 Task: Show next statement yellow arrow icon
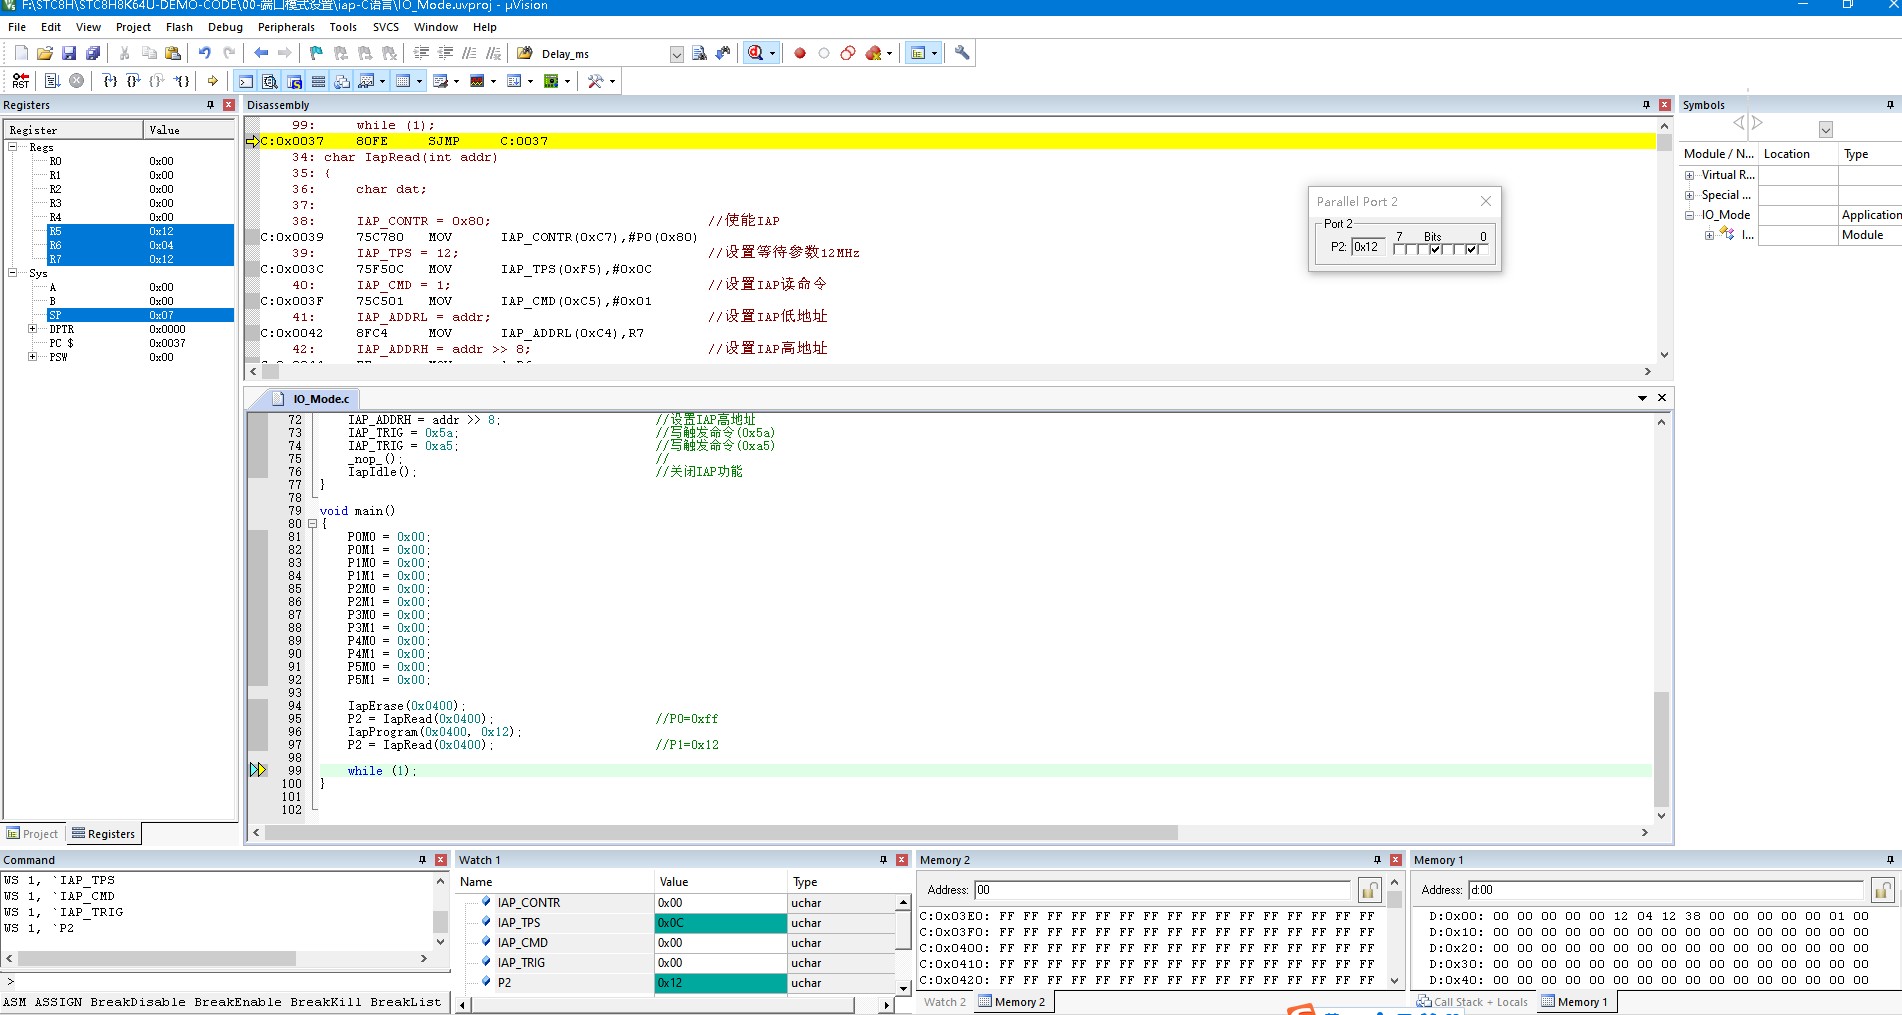(x=213, y=81)
